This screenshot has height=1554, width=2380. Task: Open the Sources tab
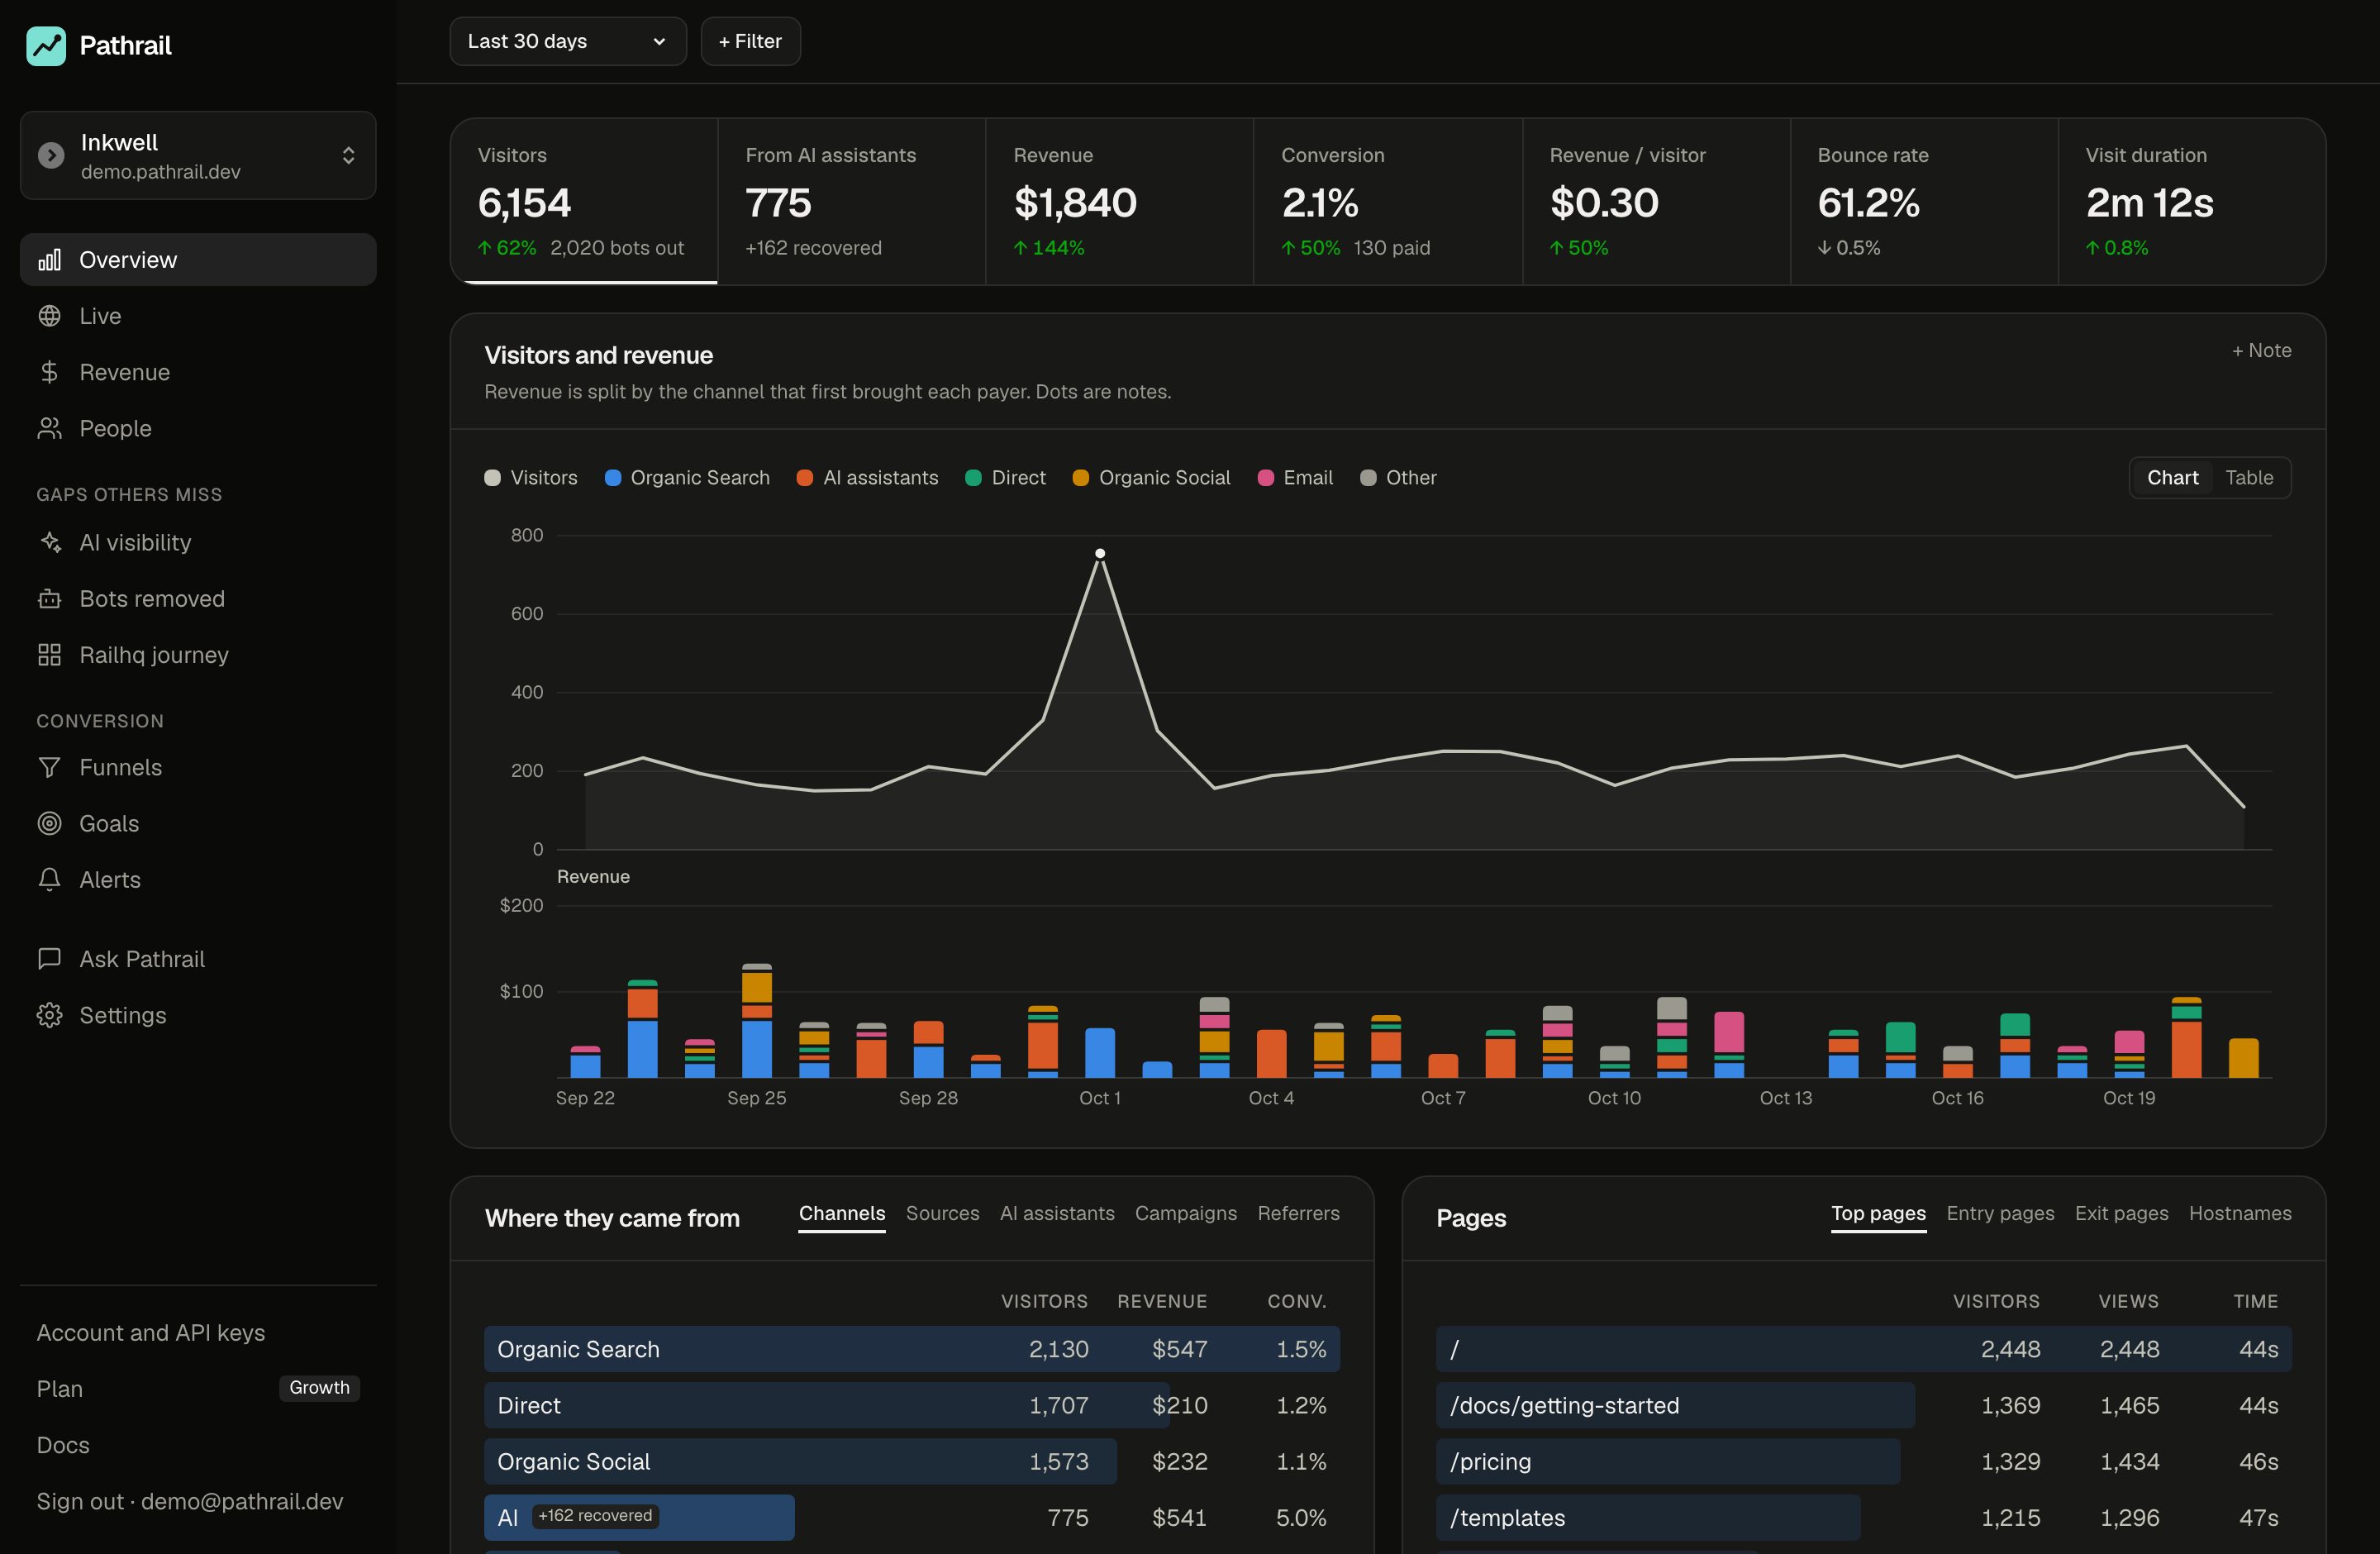pos(942,1213)
